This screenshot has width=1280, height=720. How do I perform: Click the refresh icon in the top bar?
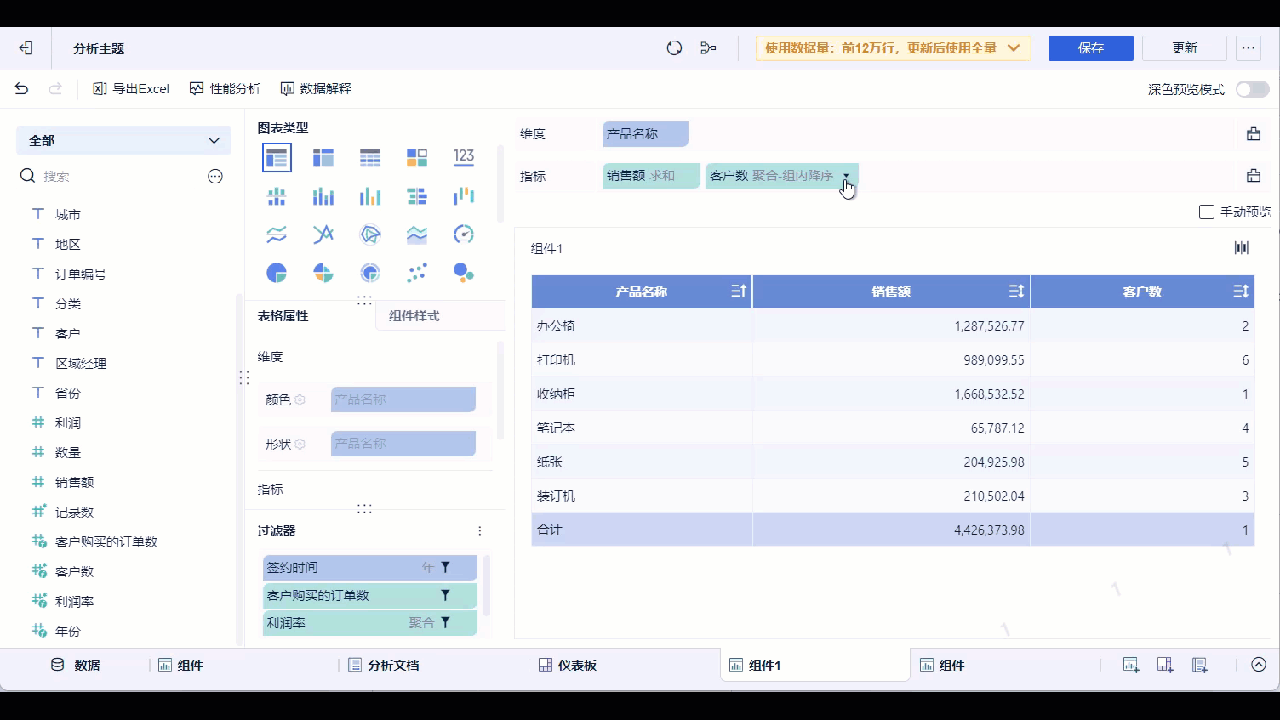coord(671,47)
